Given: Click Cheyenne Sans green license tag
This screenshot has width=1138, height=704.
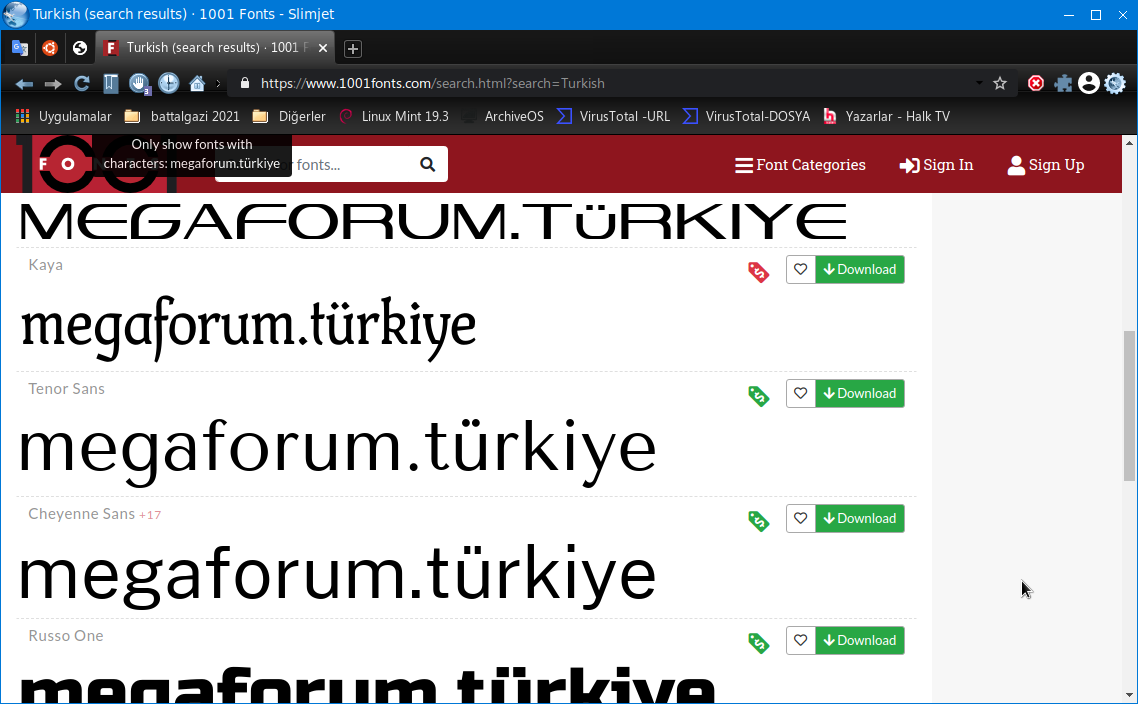Looking at the screenshot, I should [x=758, y=520].
